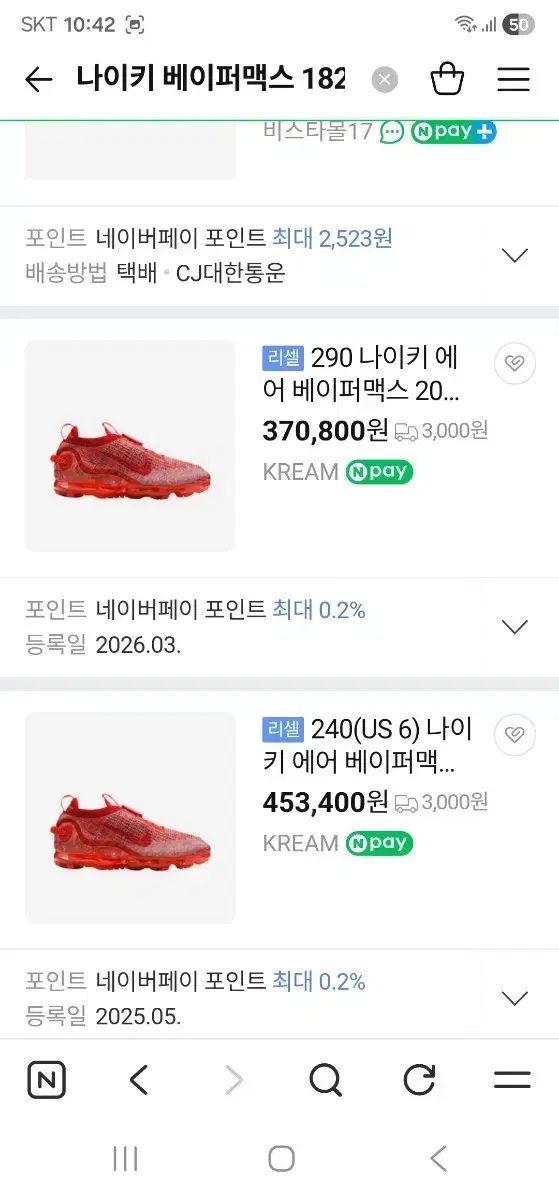
Task: Open the hamburger menu in header
Action: (x=514, y=80)
